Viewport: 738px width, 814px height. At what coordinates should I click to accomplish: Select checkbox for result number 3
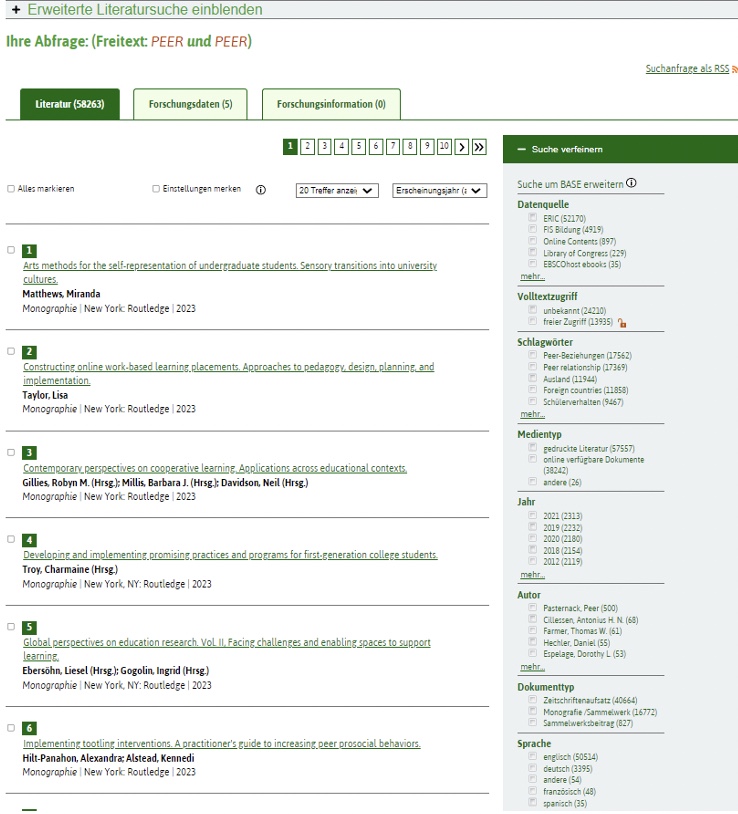pos(11,452)
